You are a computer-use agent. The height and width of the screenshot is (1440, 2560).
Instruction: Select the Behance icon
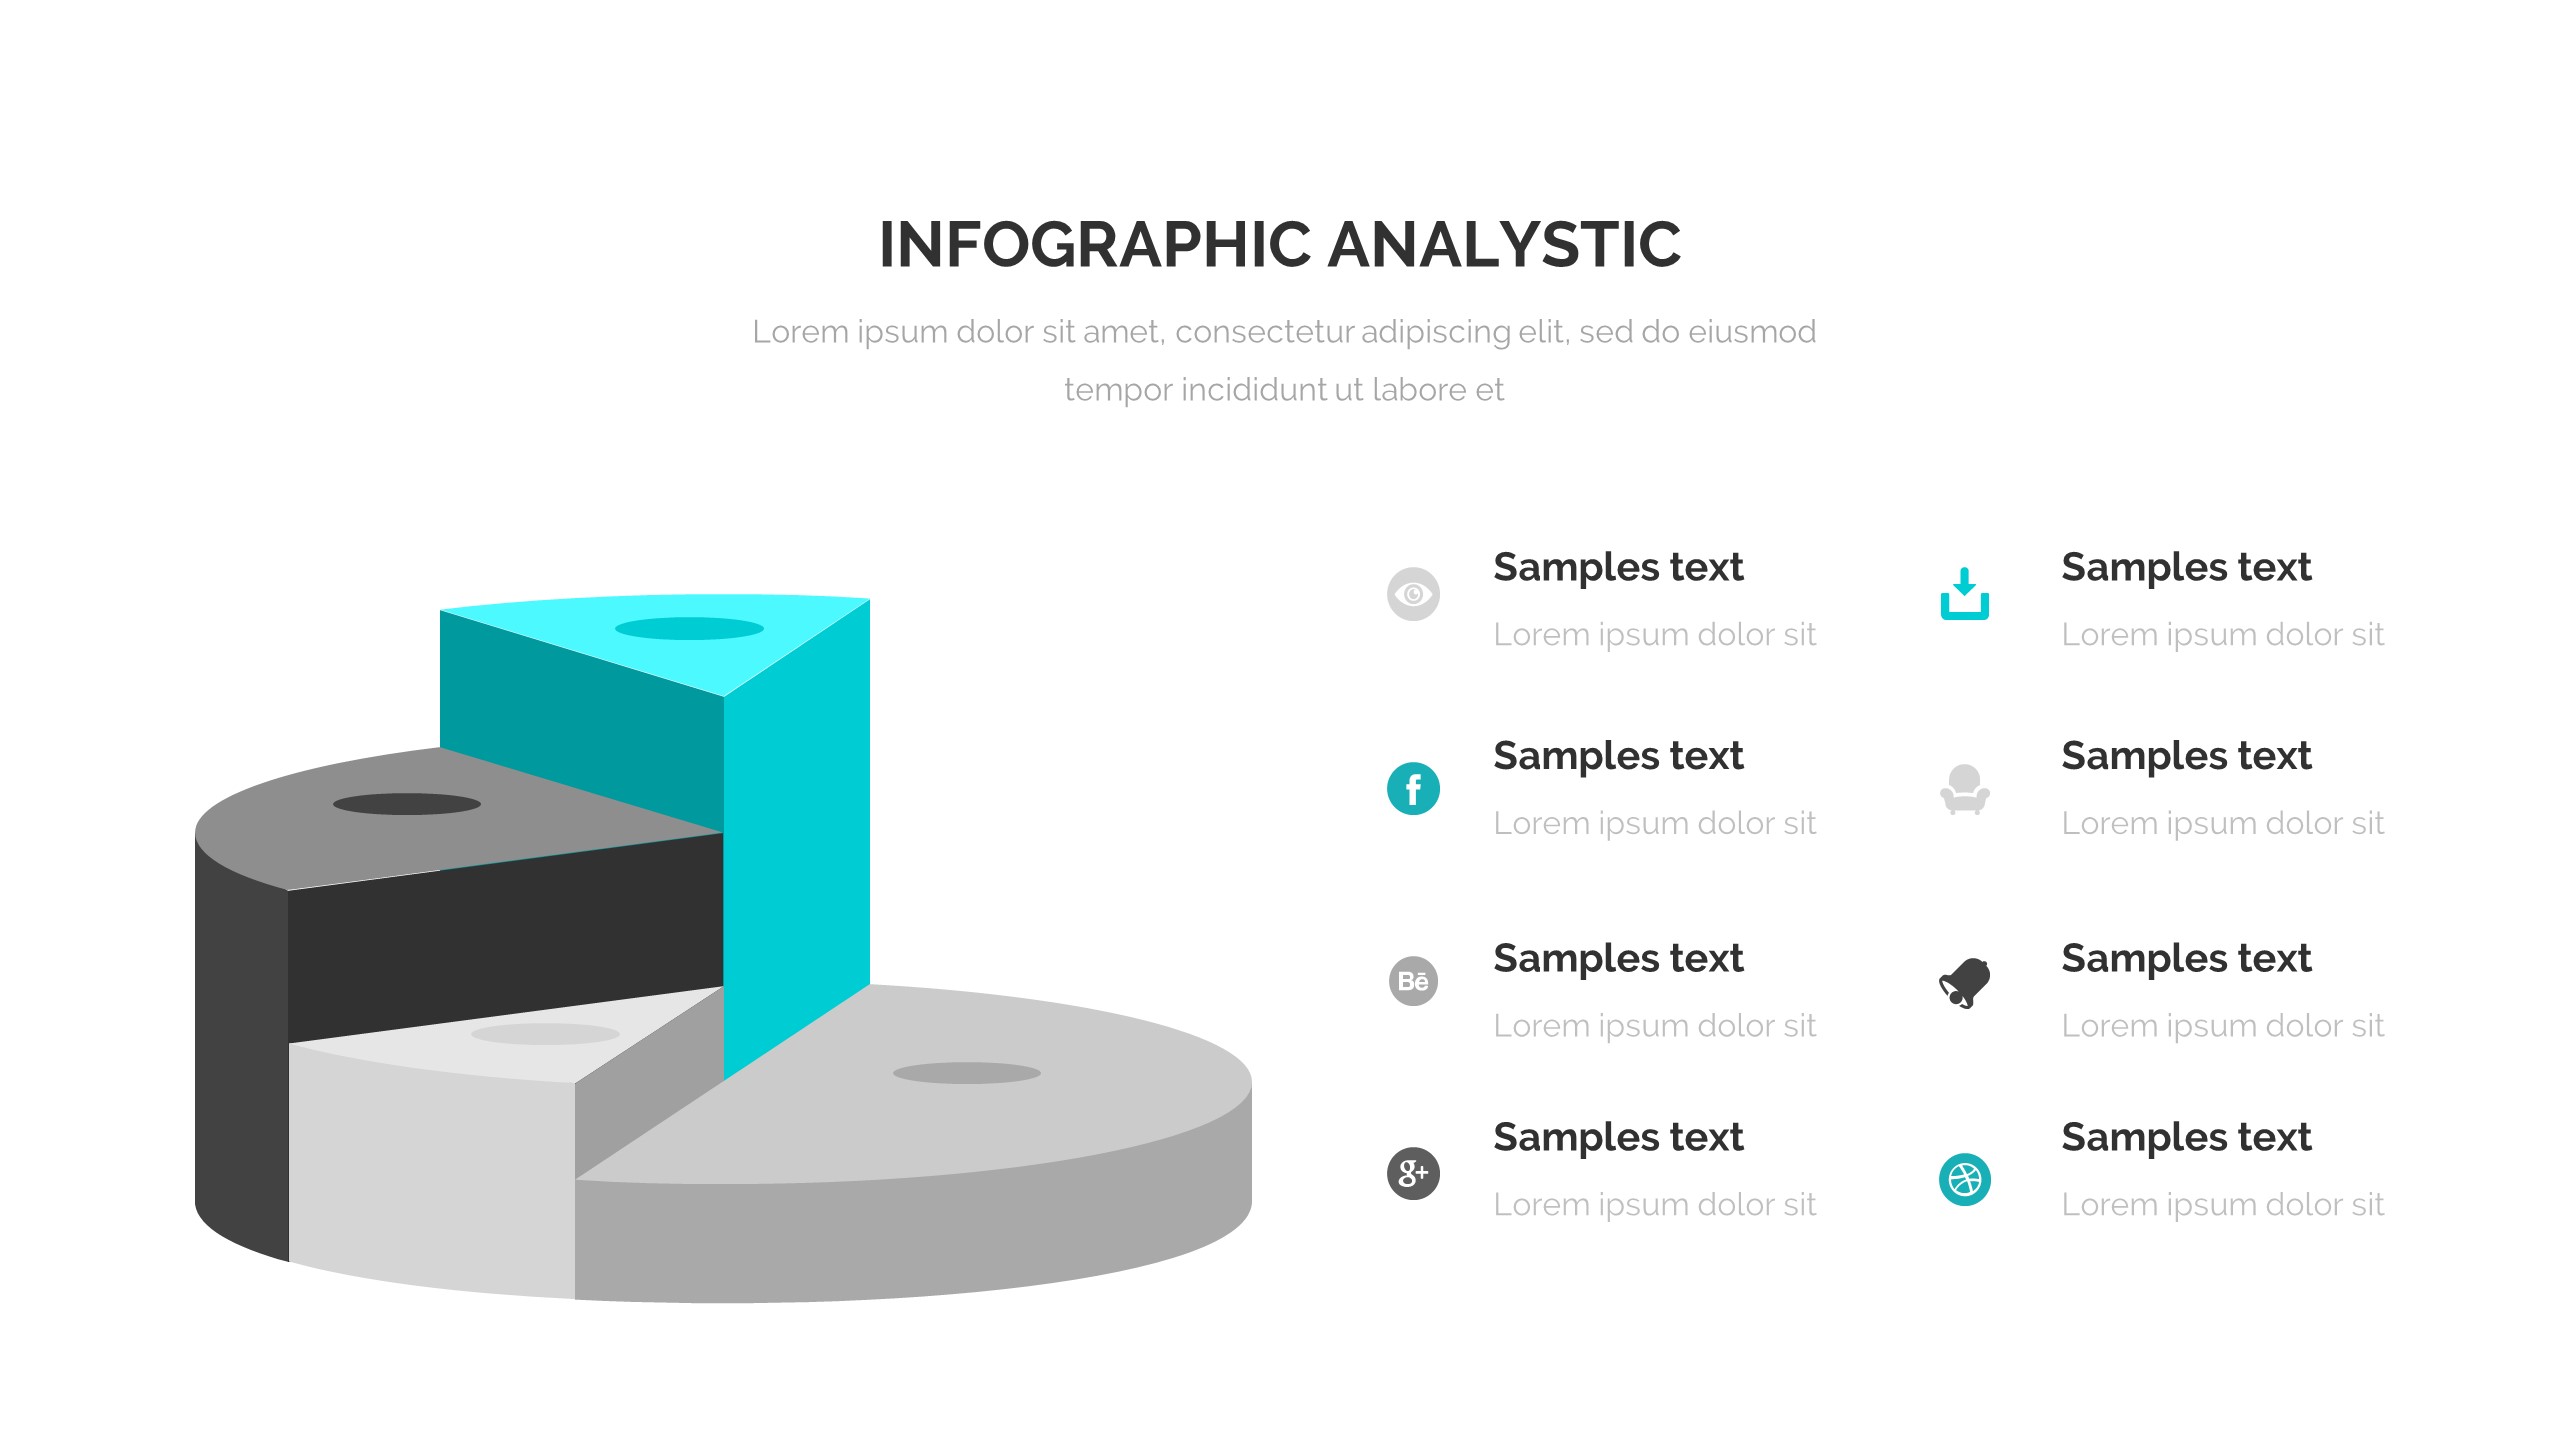pyautogui.click(x=1413, y=981)
